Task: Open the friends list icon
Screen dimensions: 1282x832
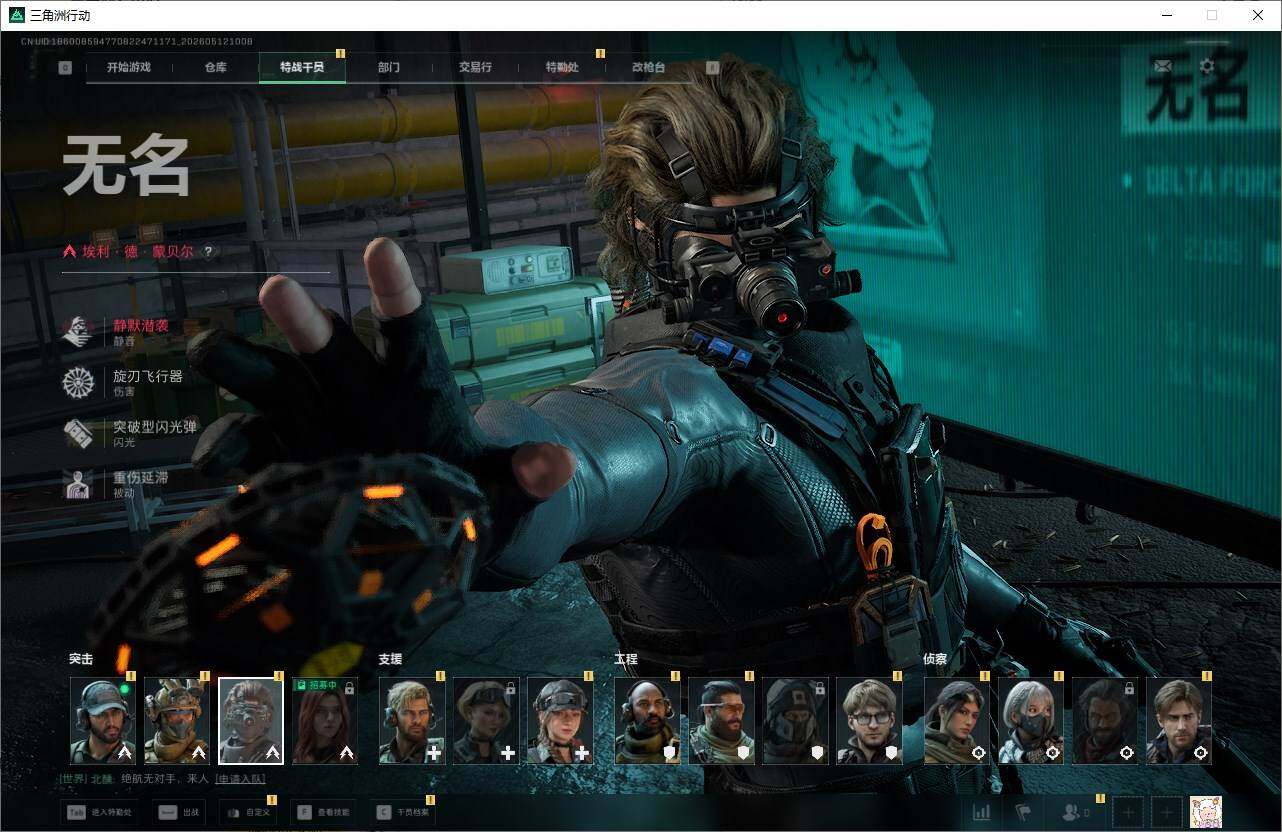Action: point(1075,813)
